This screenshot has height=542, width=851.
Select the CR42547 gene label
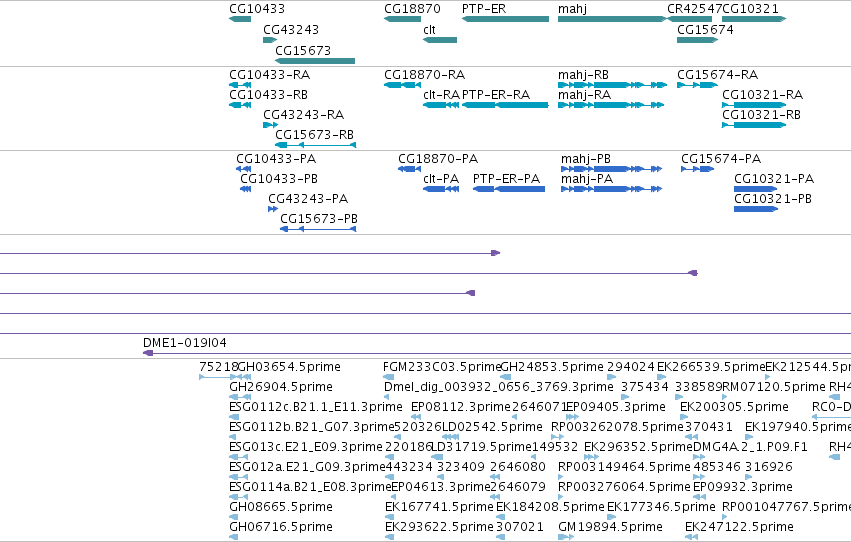694,9
